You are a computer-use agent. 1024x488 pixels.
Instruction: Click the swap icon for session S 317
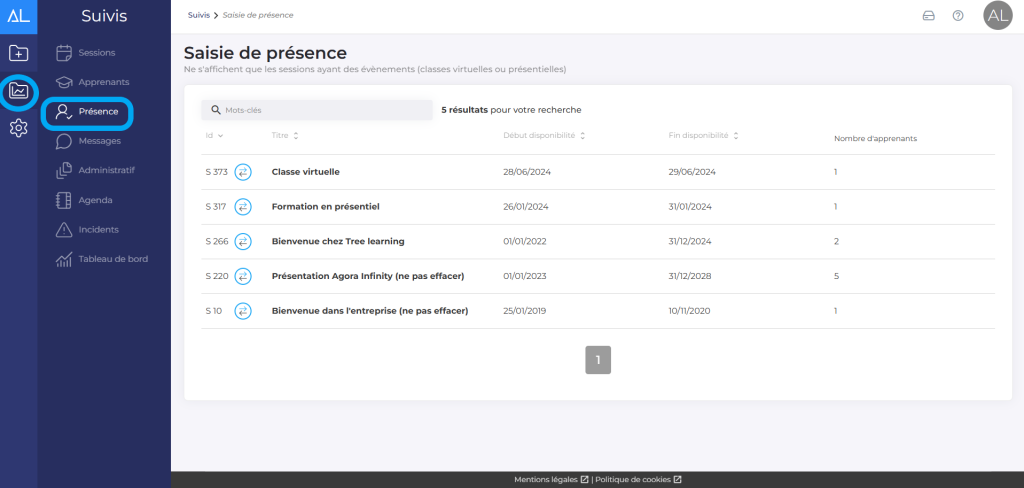[x=243, y=207]
